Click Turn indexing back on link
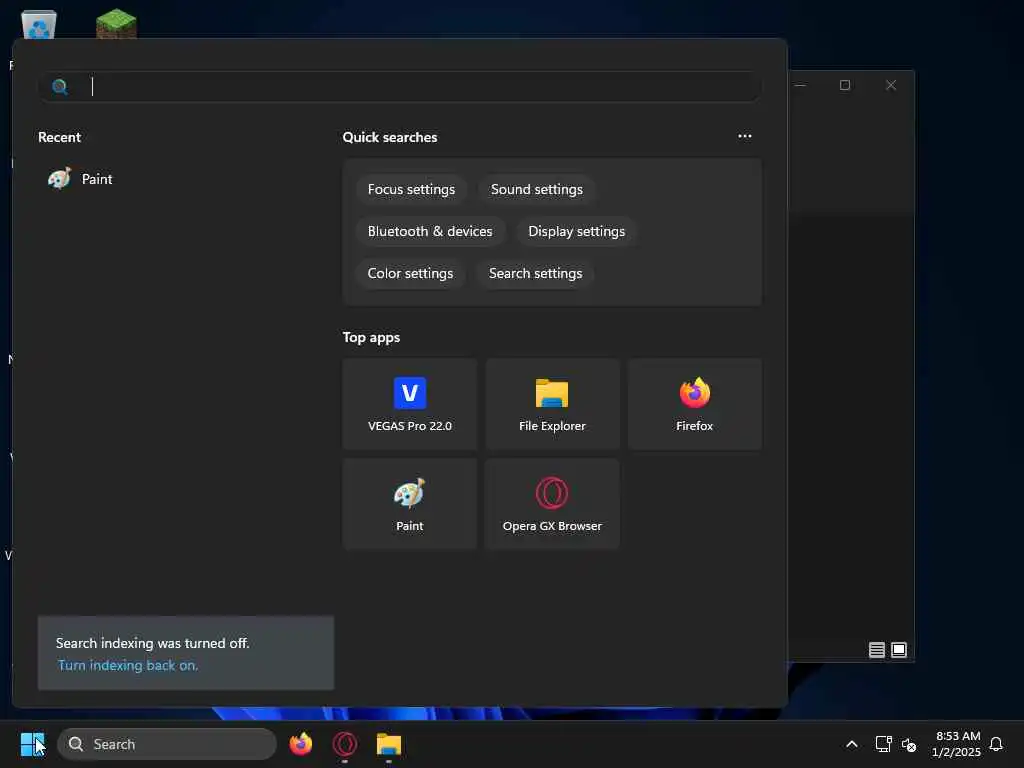1024x768 pixels. pos(128,665)
